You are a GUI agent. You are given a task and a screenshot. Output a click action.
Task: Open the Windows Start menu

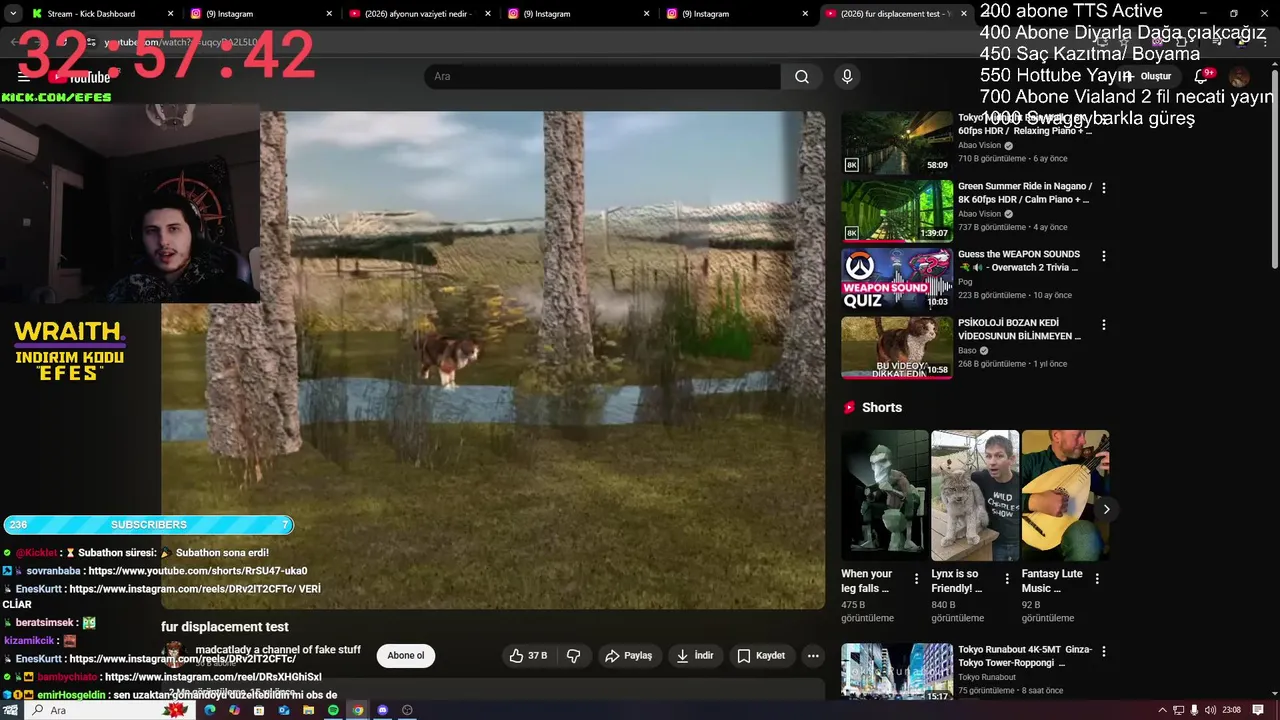(x=12, y=710)
